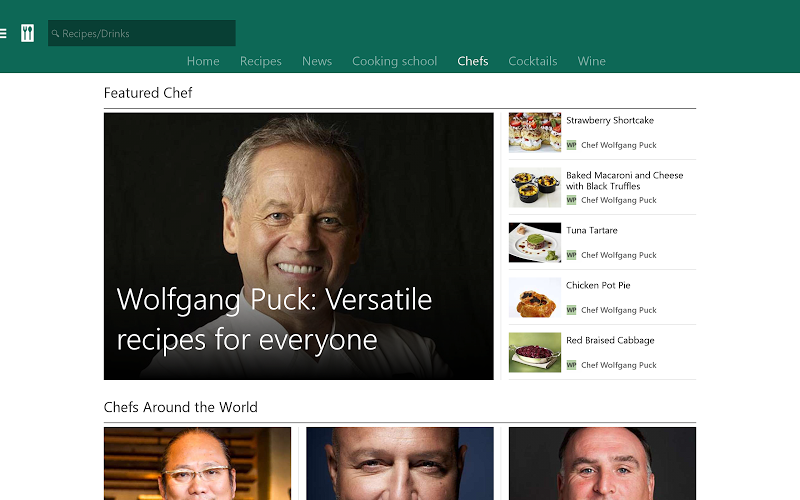The width and height of the screenshot is (800, 500).
Task: Navigate to the Wine tab
Action: click(x=591, y=61)
